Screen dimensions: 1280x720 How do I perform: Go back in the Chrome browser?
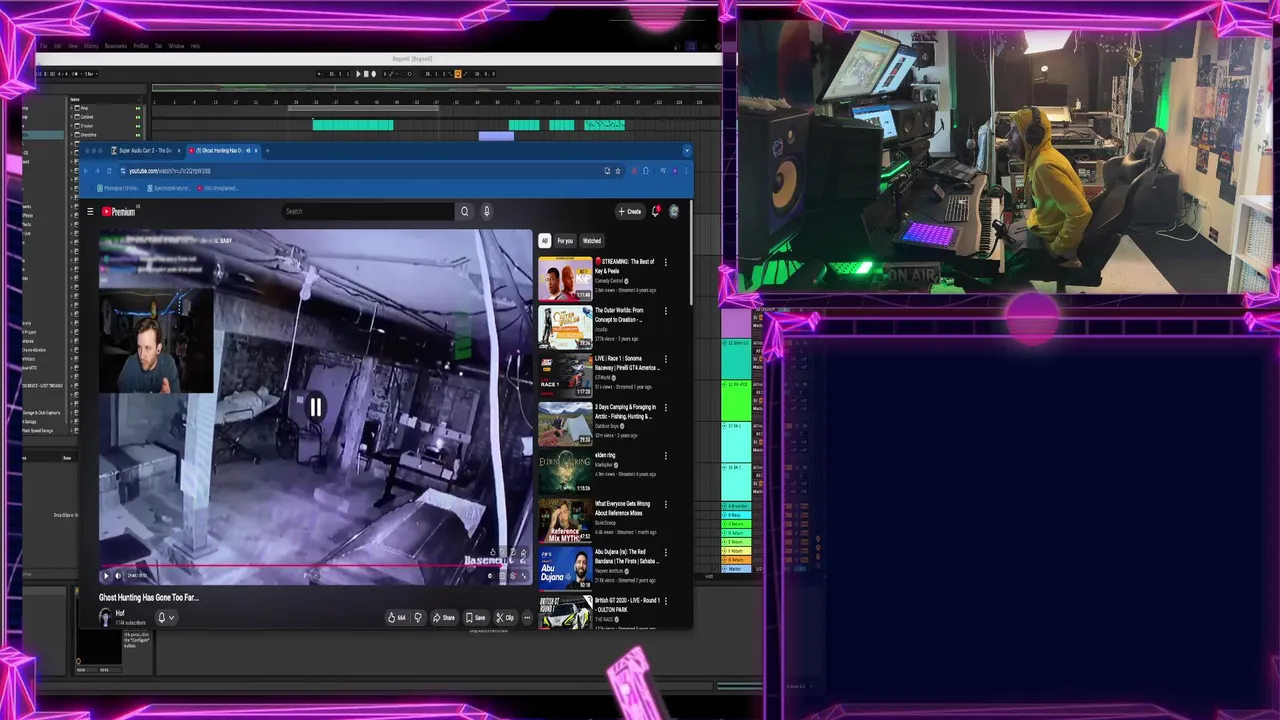click(86, 171)
